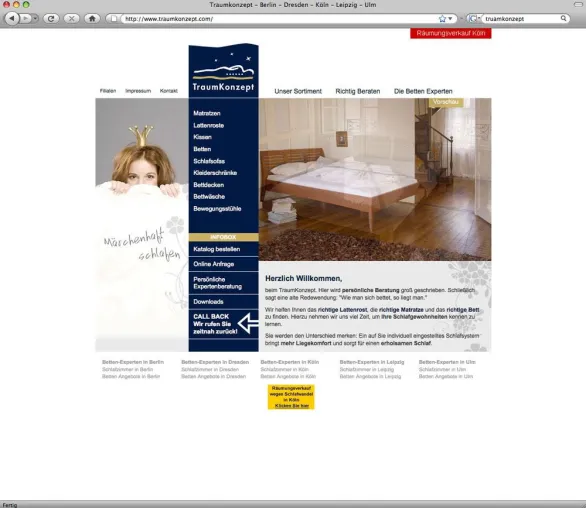586x508 pixels.
Task: Open Betten-Experten in Leipzig link
Action: point(372,362)
